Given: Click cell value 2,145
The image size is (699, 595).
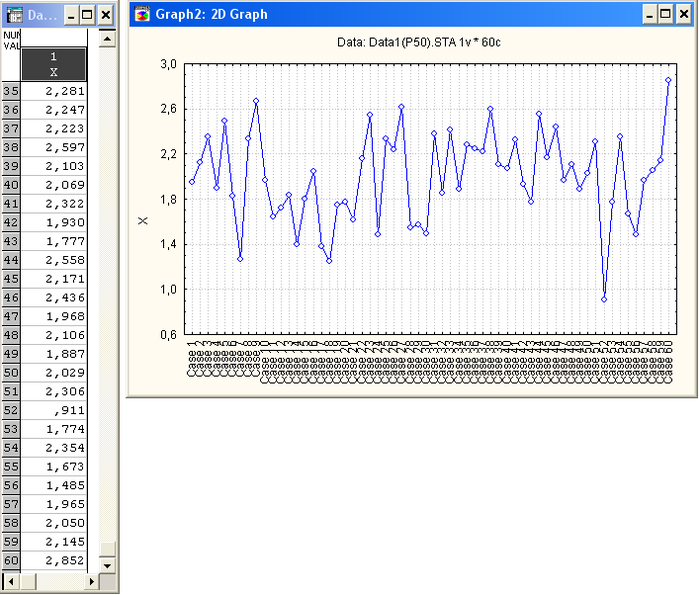Looking at the screenshot, I should [x=53, y=542].
